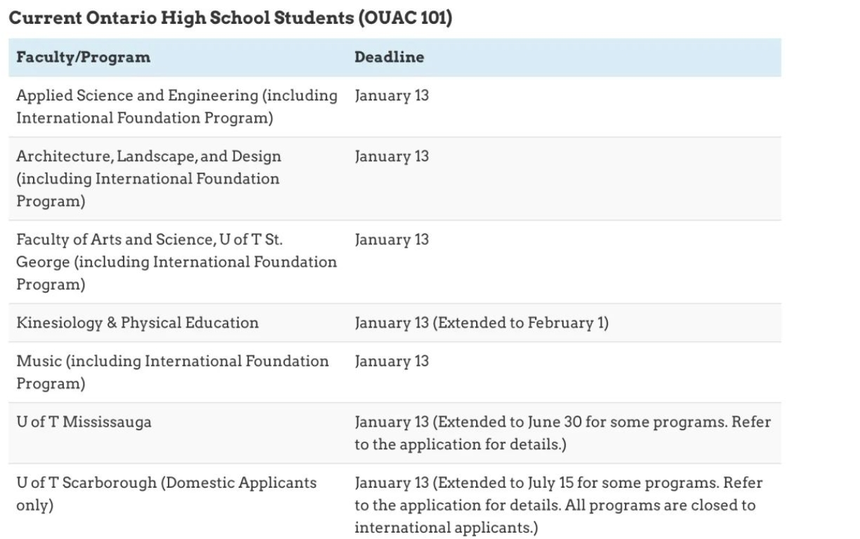This screenshot has width=860, height=539.
Task: Click the Music program January 13 deadline
Action: click(391, 361)
